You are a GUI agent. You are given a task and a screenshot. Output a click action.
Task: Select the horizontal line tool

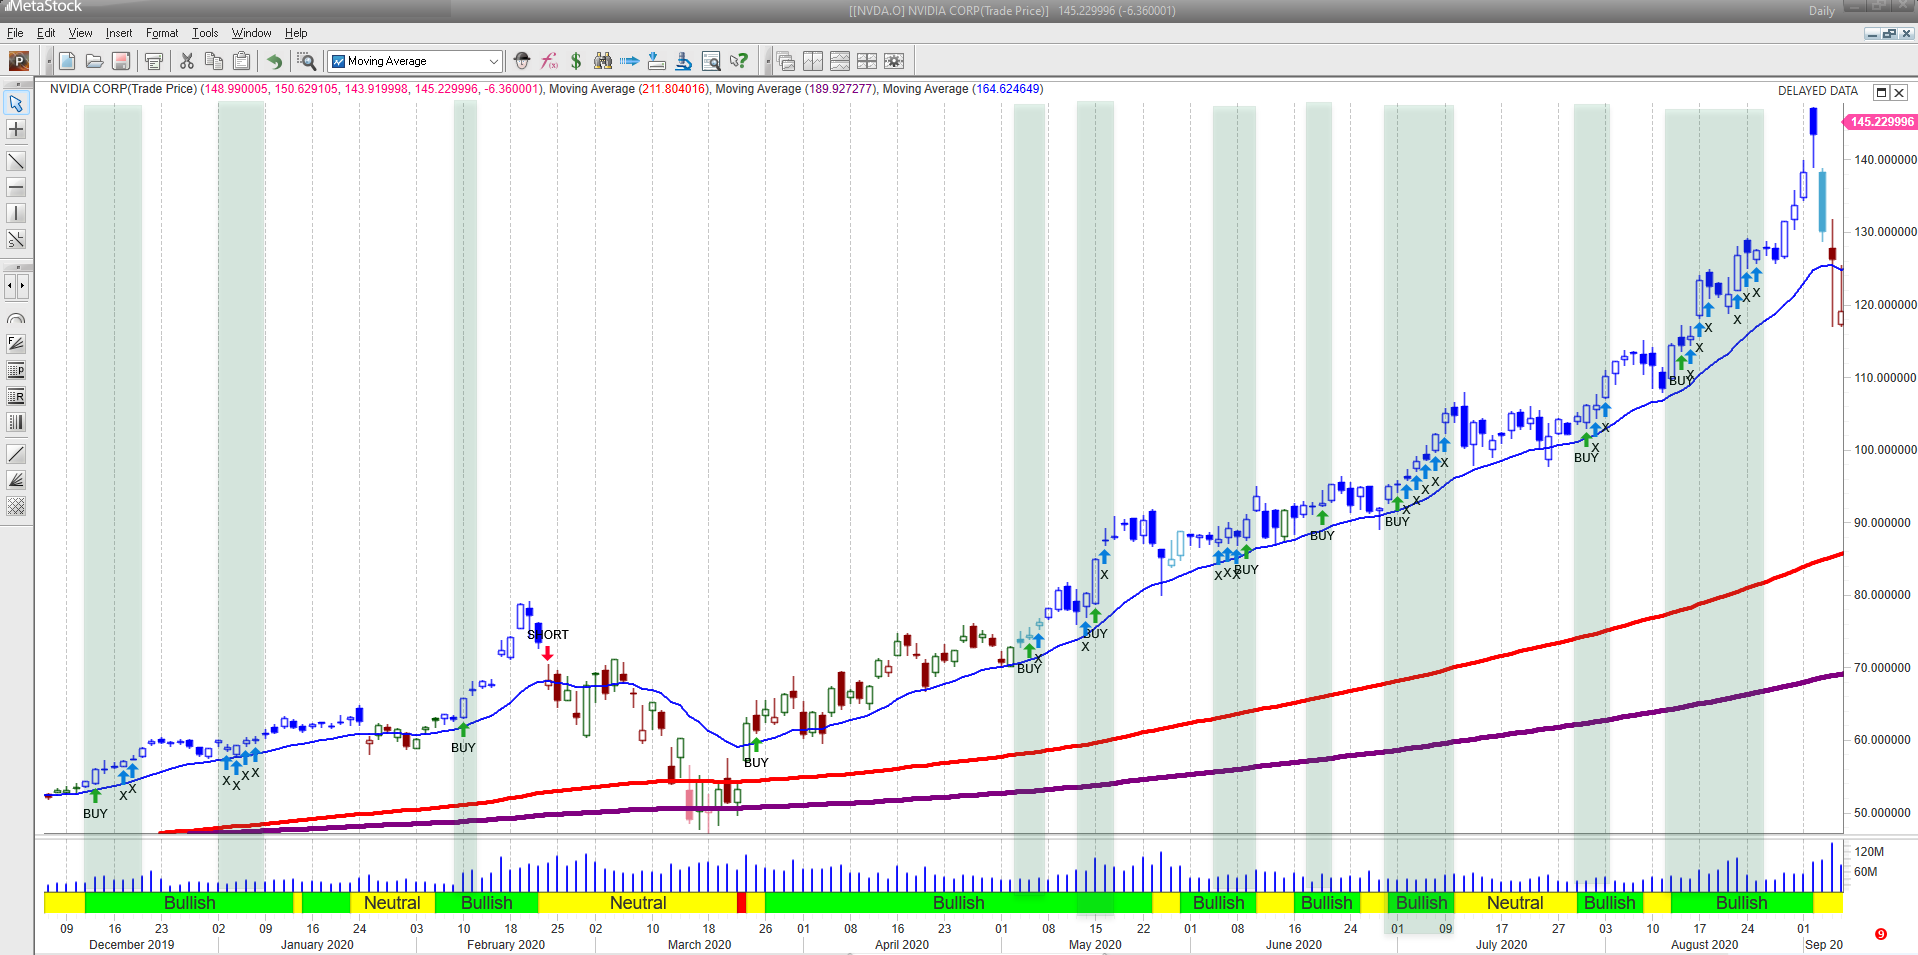[x=16, y=187]
